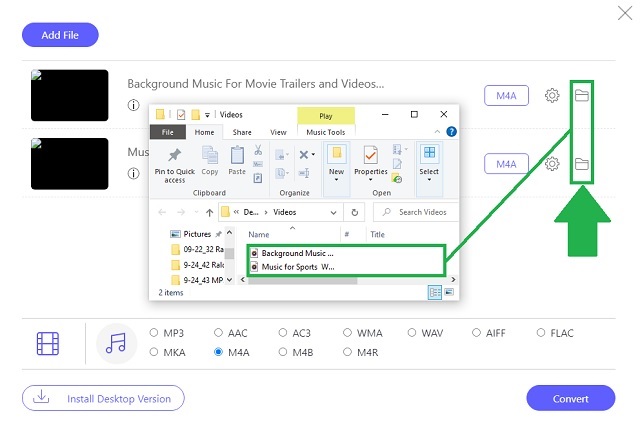Click the Add File button
This screenshot has height=434, width=640.
(60, 35)
